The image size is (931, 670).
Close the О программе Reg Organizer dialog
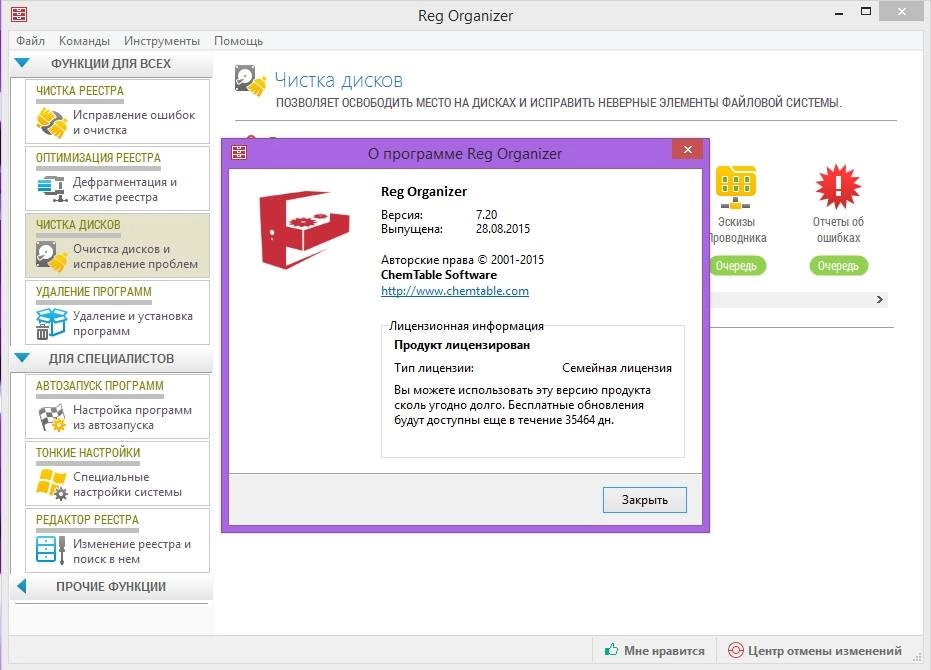[x=688, y=150]
